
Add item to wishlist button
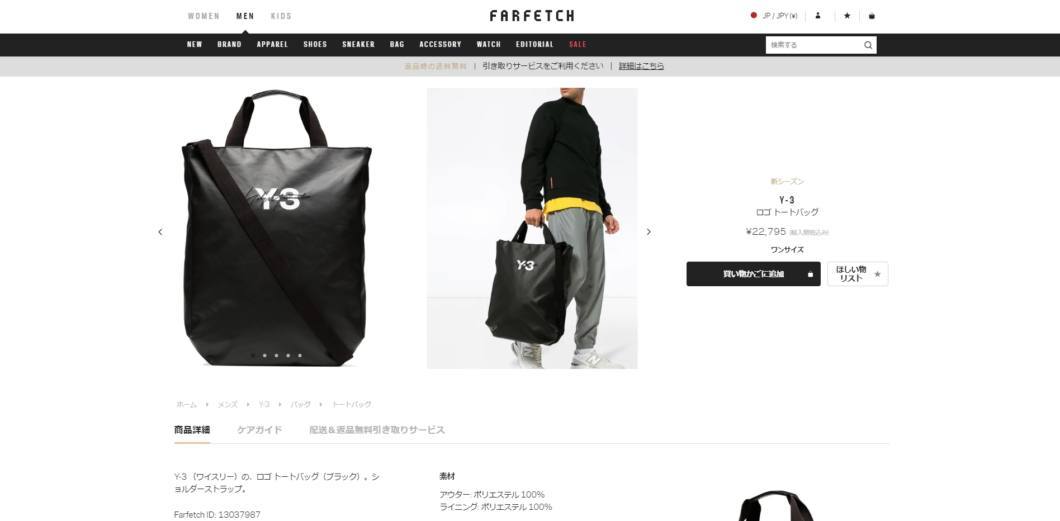pyautogui.click(x=857, y=274)
